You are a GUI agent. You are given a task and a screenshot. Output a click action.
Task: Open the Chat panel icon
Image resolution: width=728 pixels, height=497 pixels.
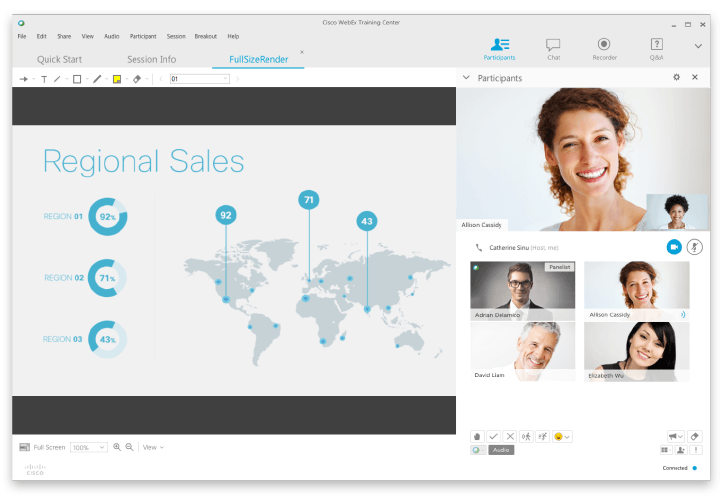pos(553,49)
